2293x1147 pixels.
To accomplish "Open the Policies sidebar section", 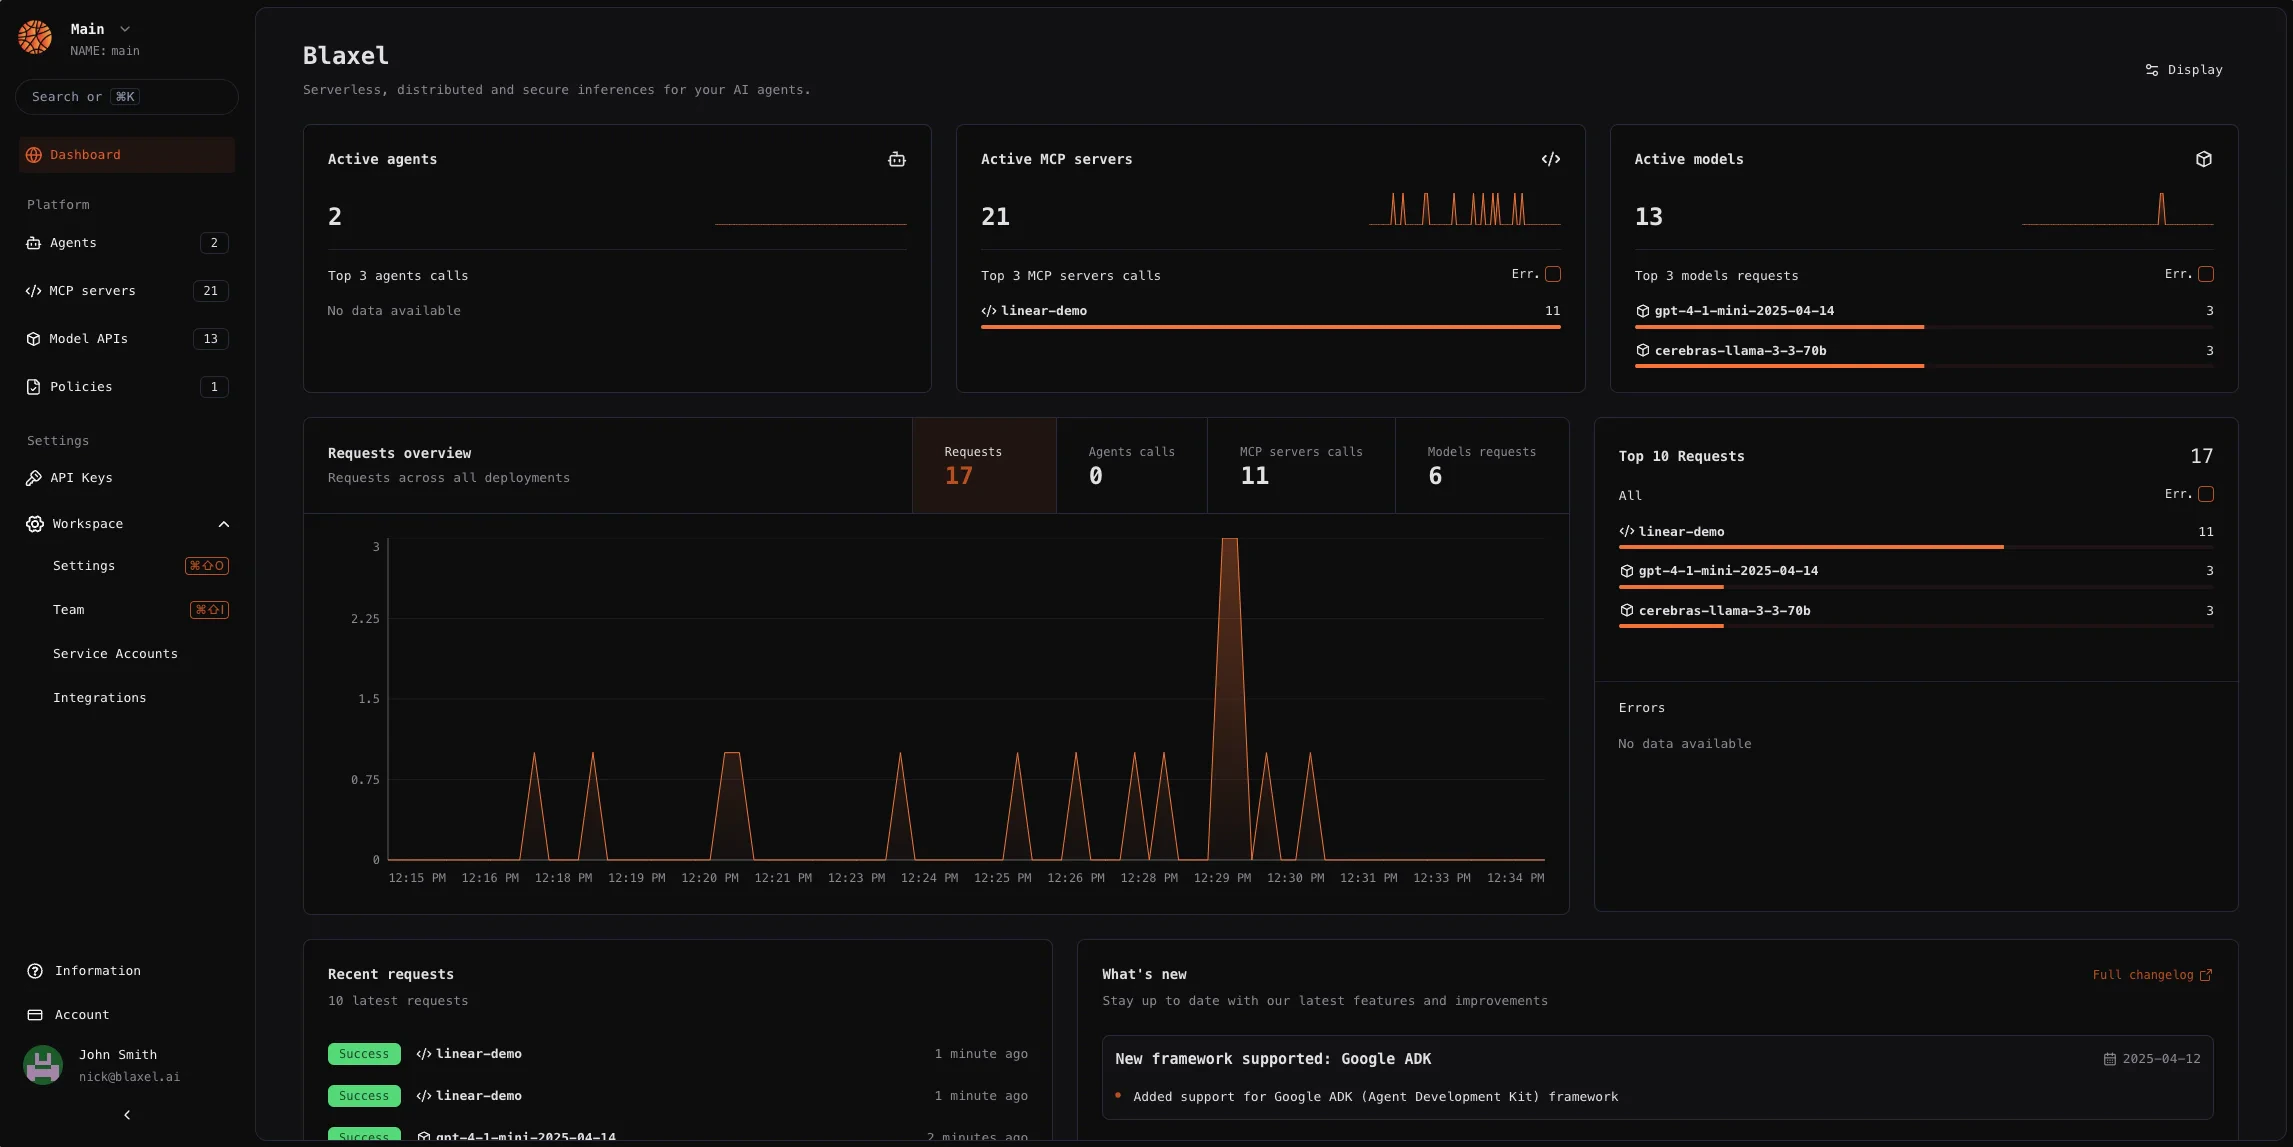I will click(80, 386).
